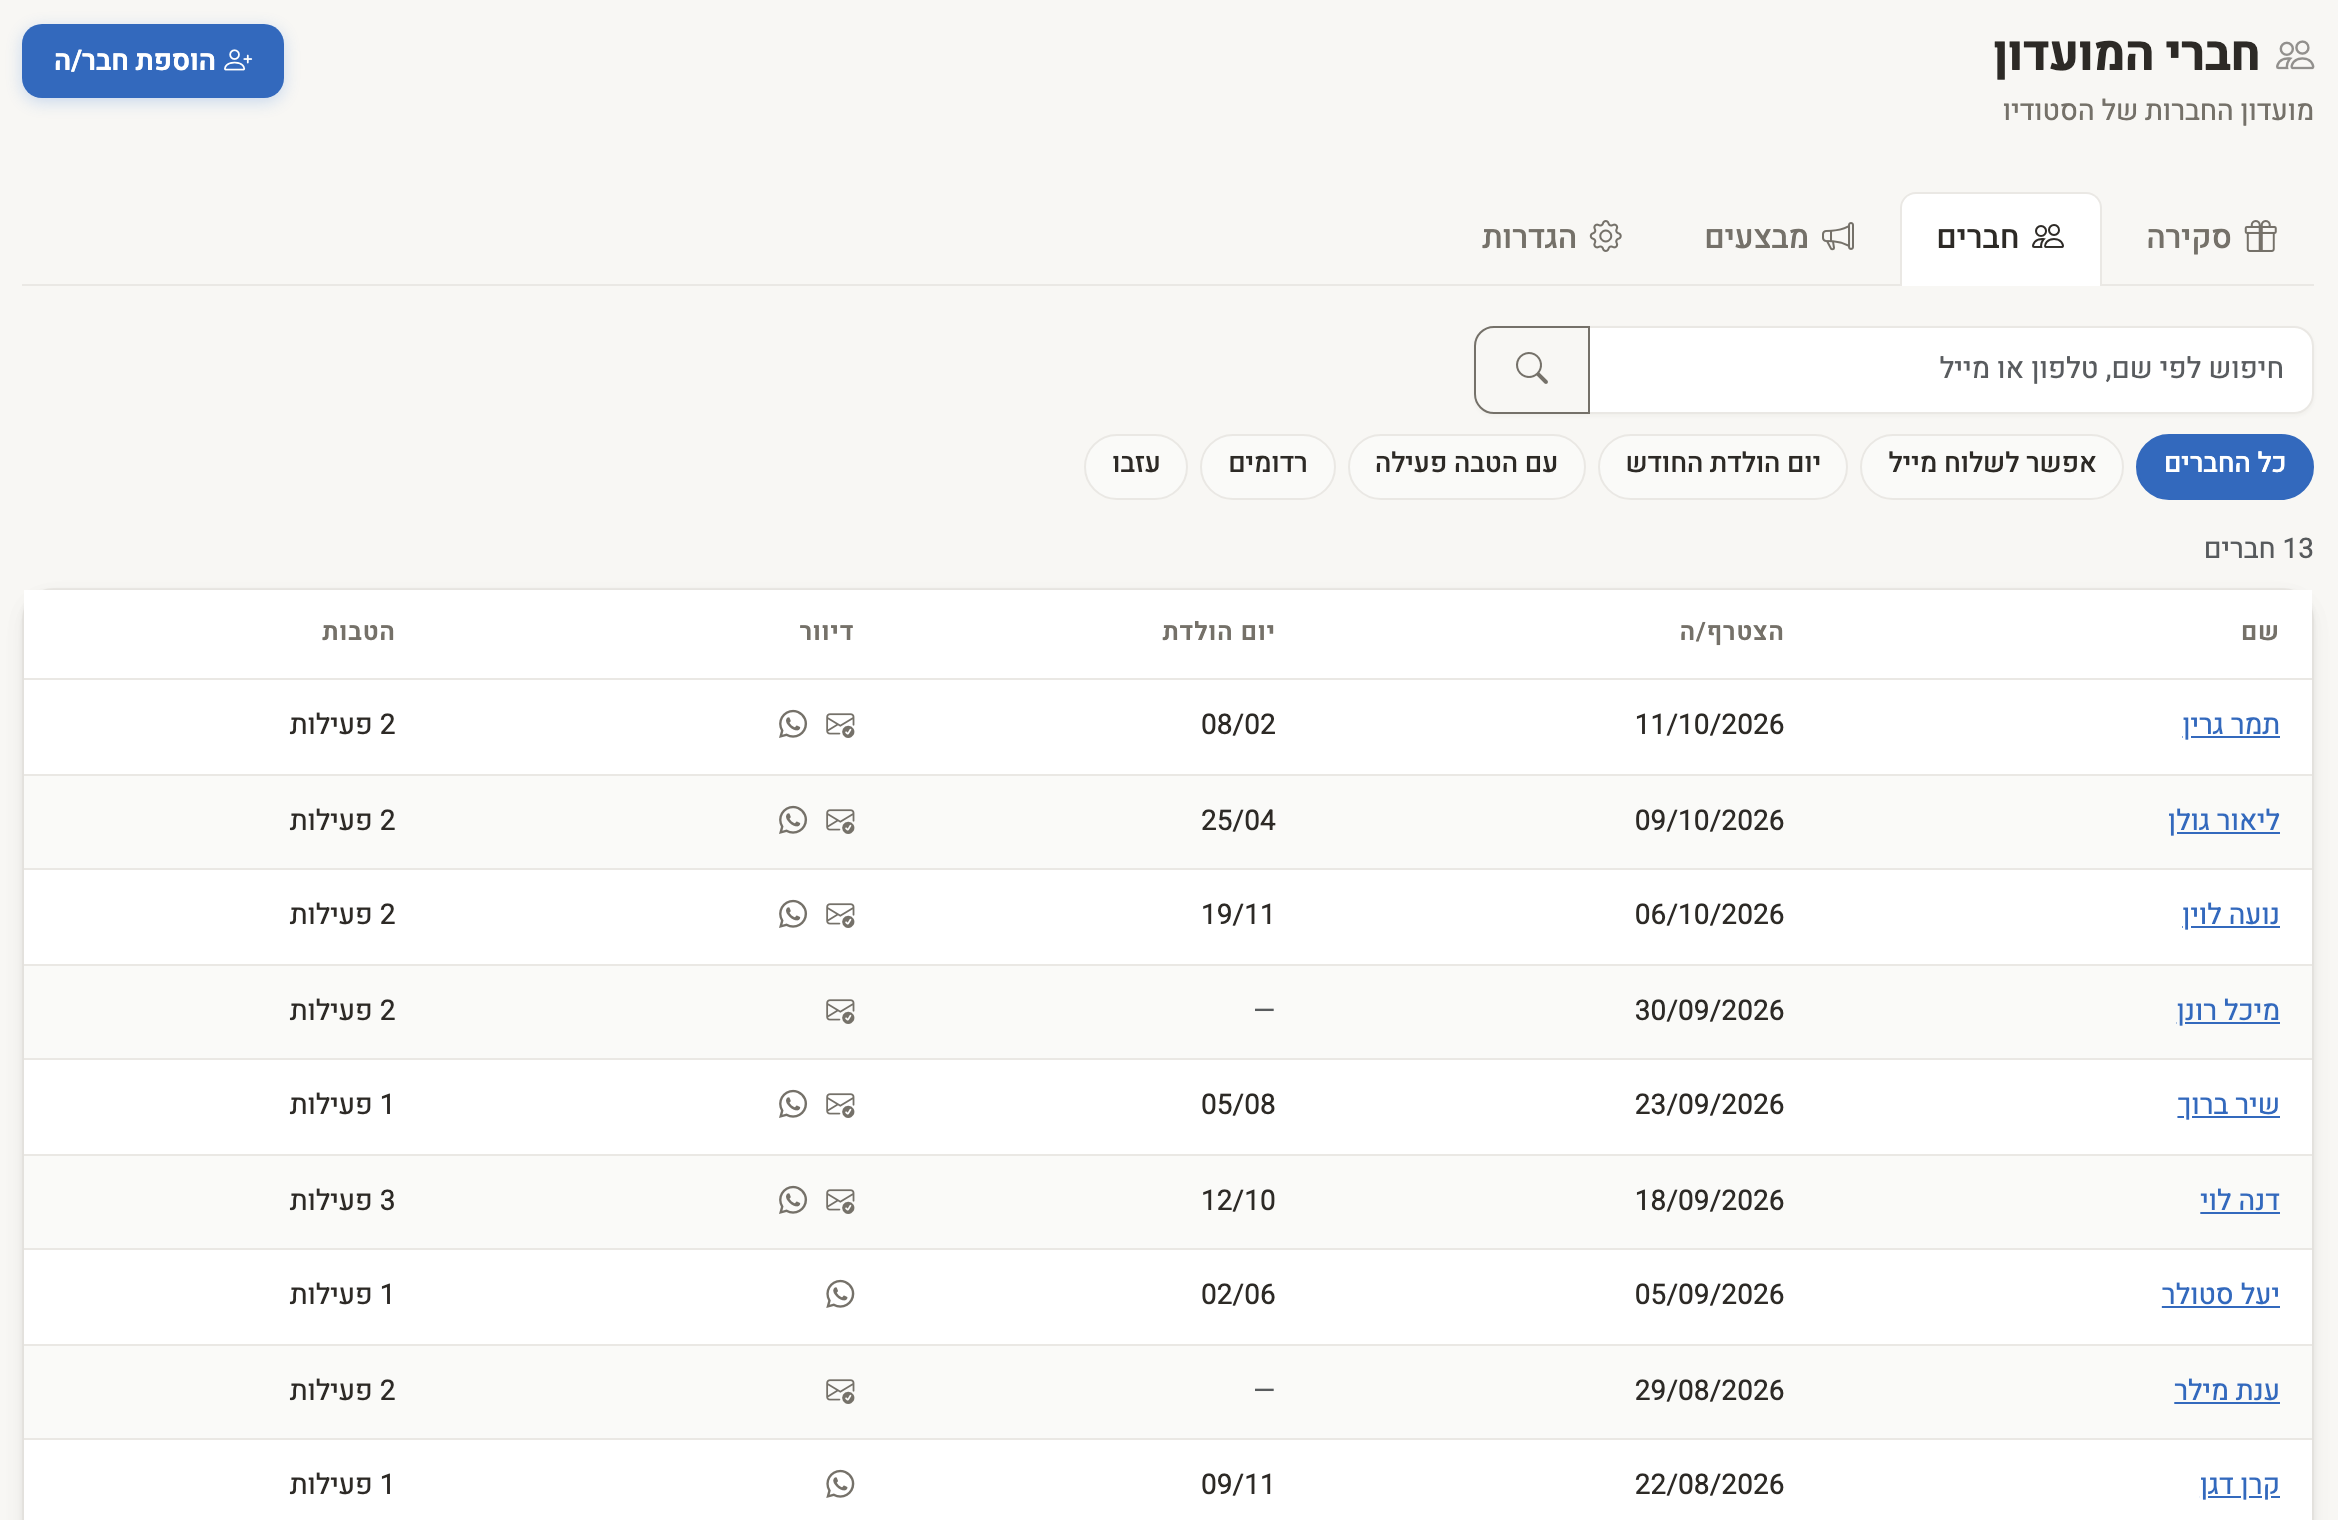Viewport: 2338px width, 1520px height.
Task: Click the WhatsApp icon in שיר ברוך row
Action: (793, 1104)
